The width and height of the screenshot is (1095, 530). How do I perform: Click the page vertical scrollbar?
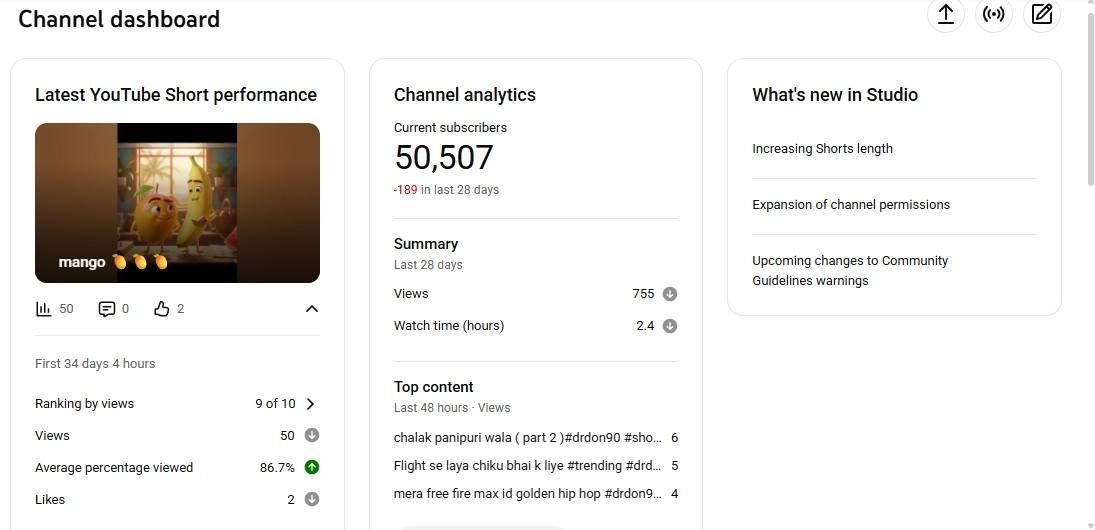1090,100
